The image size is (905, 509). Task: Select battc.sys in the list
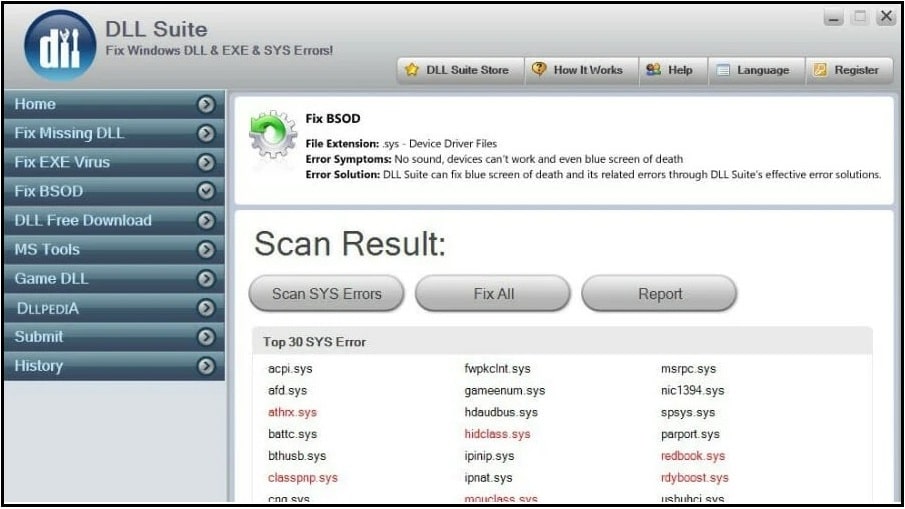(x=293, y=435)
